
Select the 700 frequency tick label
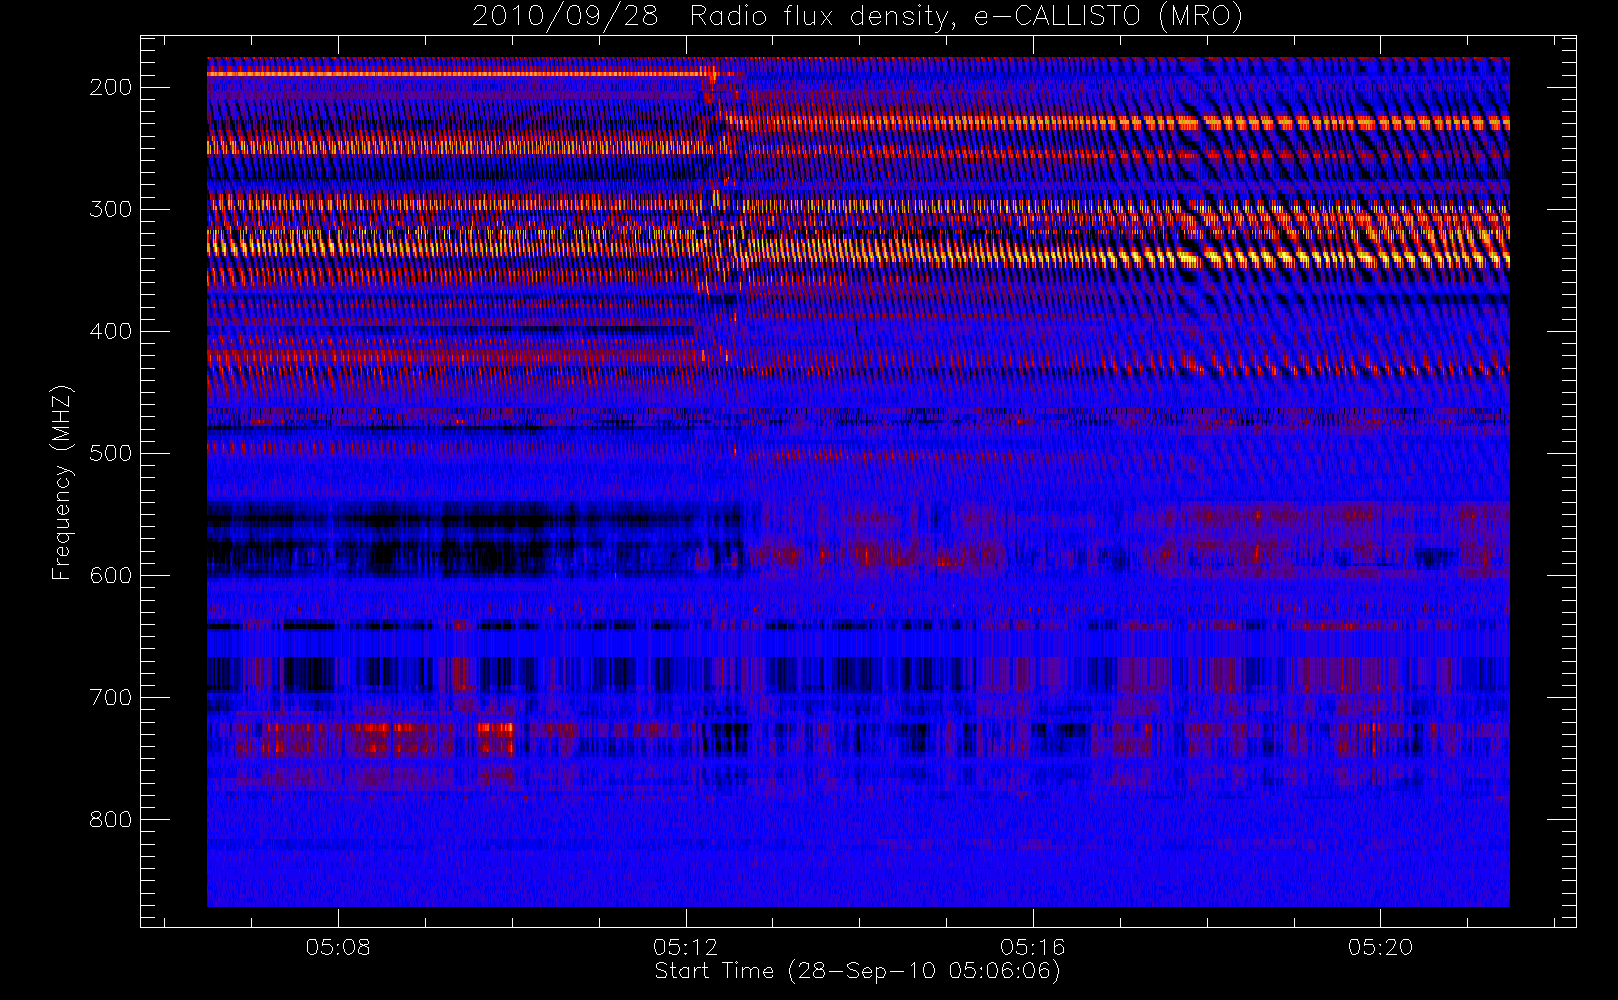pyautogui.click(x=111, y=697)
